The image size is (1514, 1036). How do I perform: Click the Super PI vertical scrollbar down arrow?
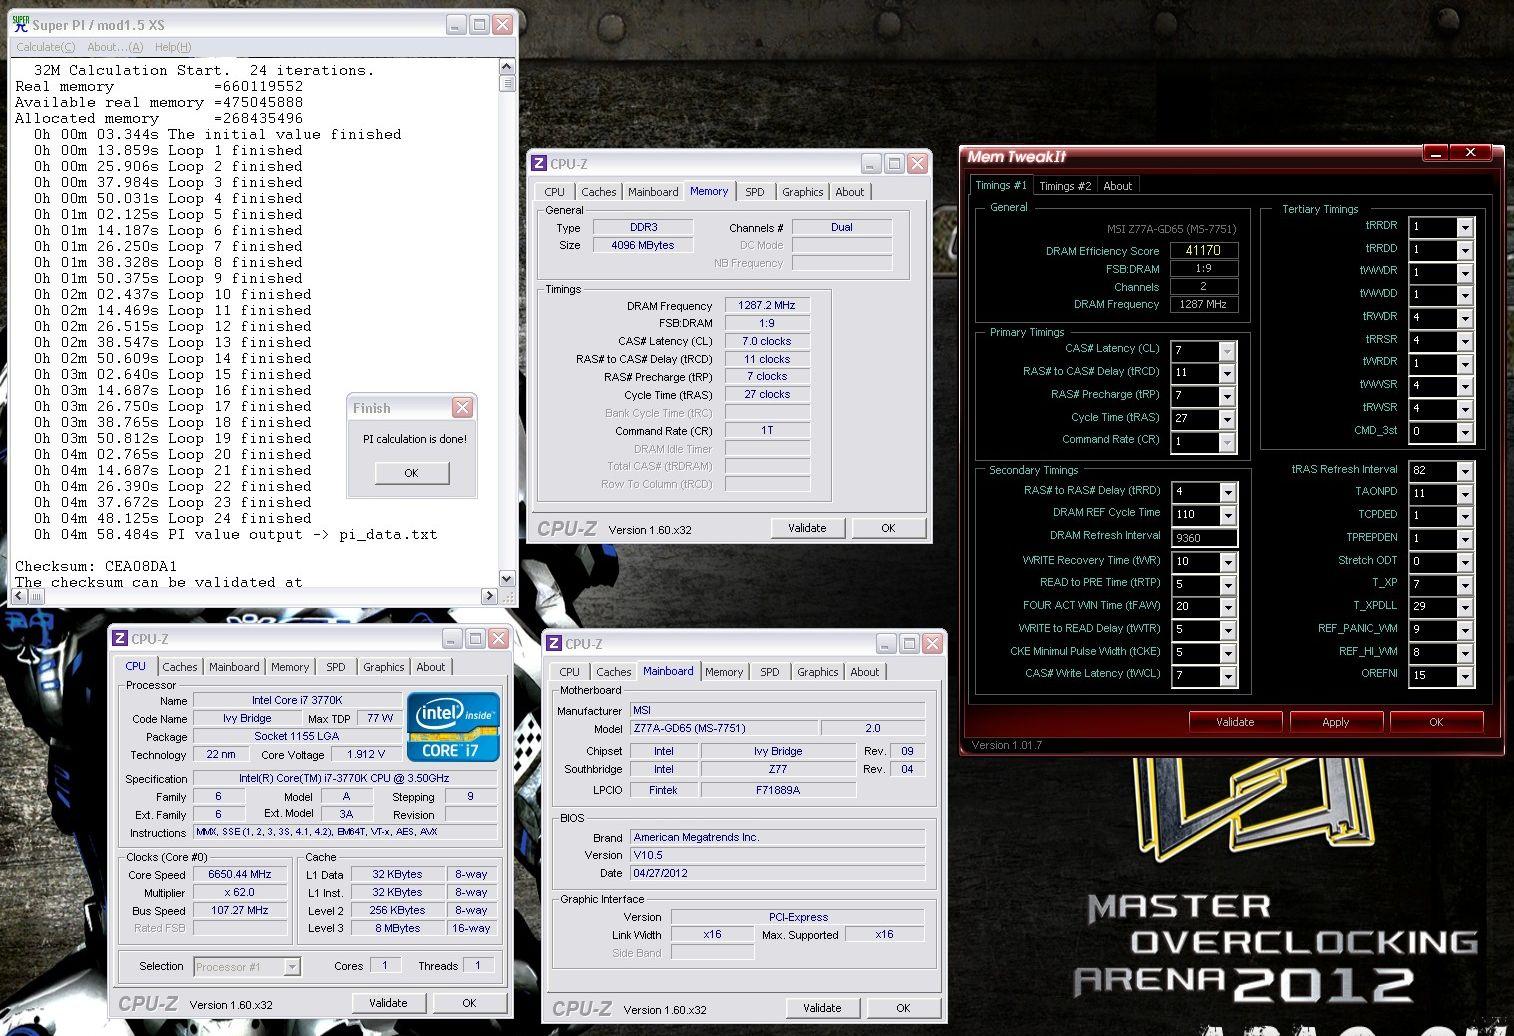click(506, 578)
